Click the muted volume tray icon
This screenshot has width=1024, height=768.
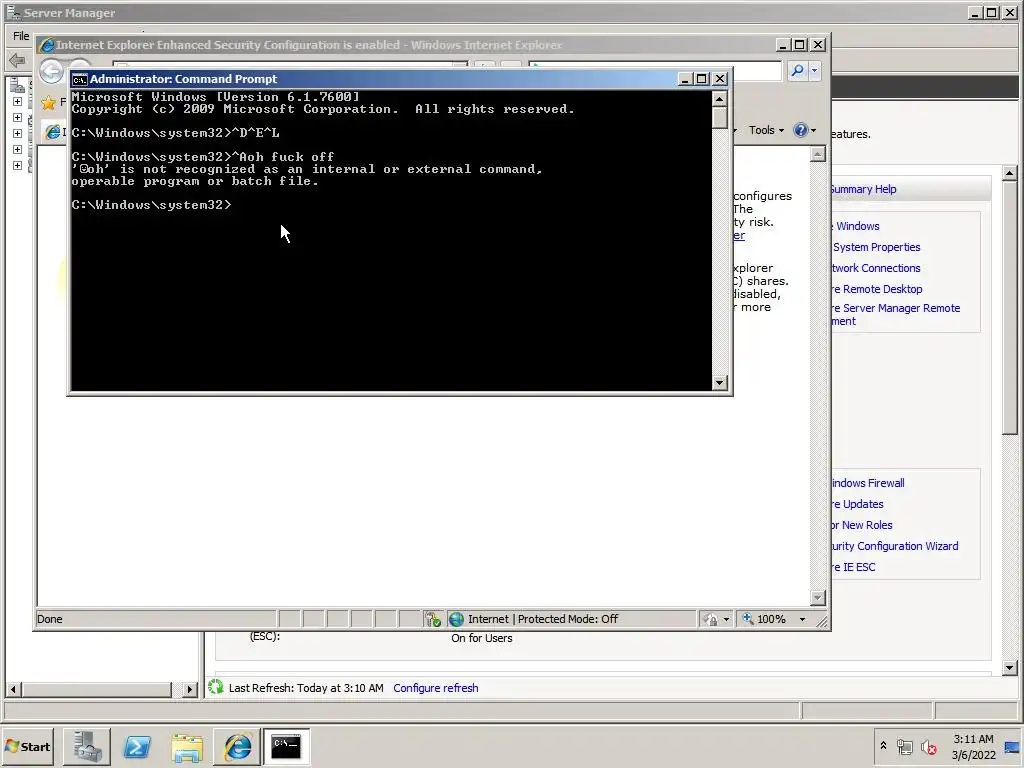tap(928, 747)
